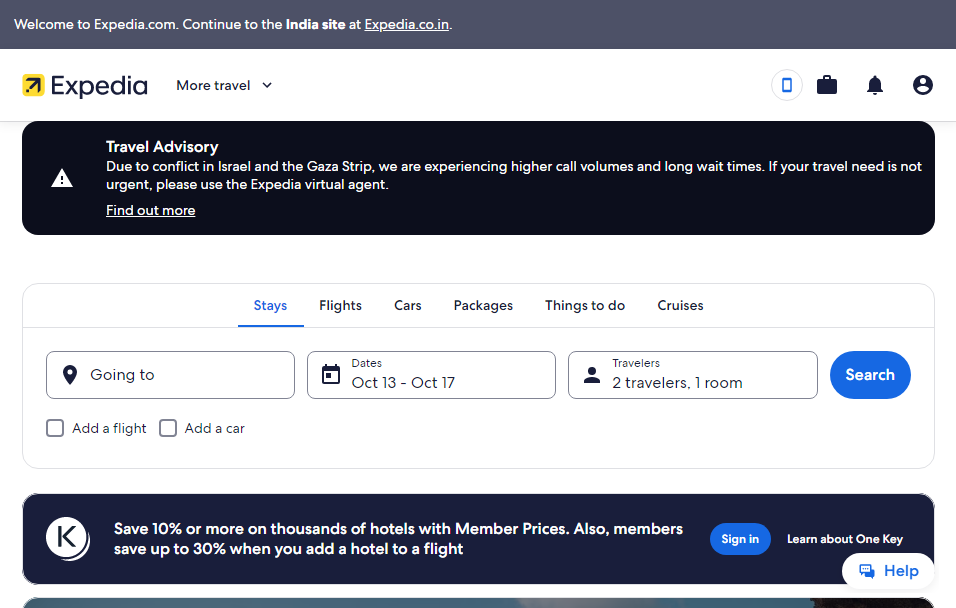Open the date picker for Oct 13-17

click(431, 374)
